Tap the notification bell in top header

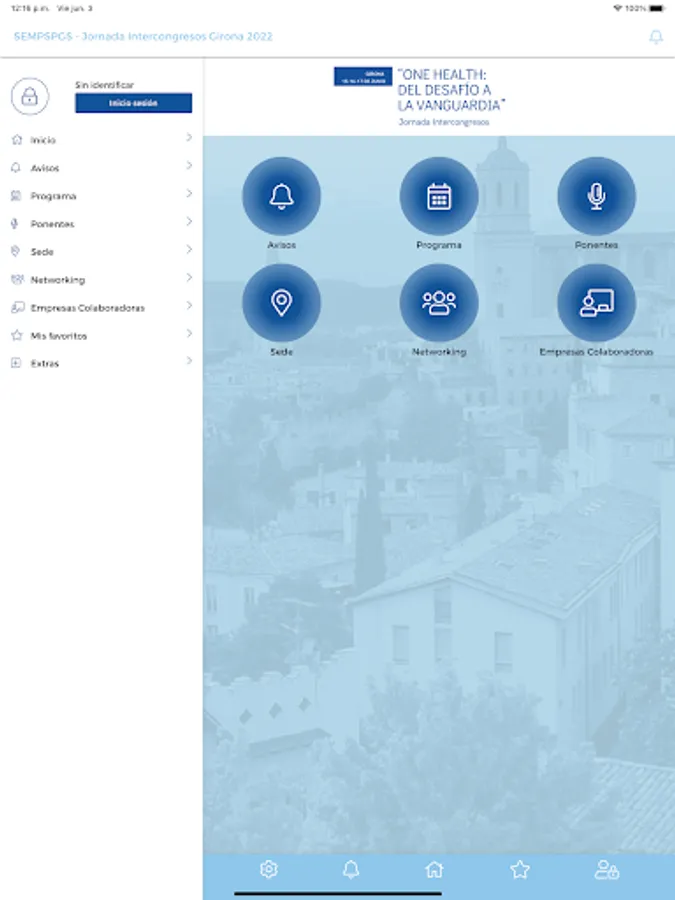point(655,37)
